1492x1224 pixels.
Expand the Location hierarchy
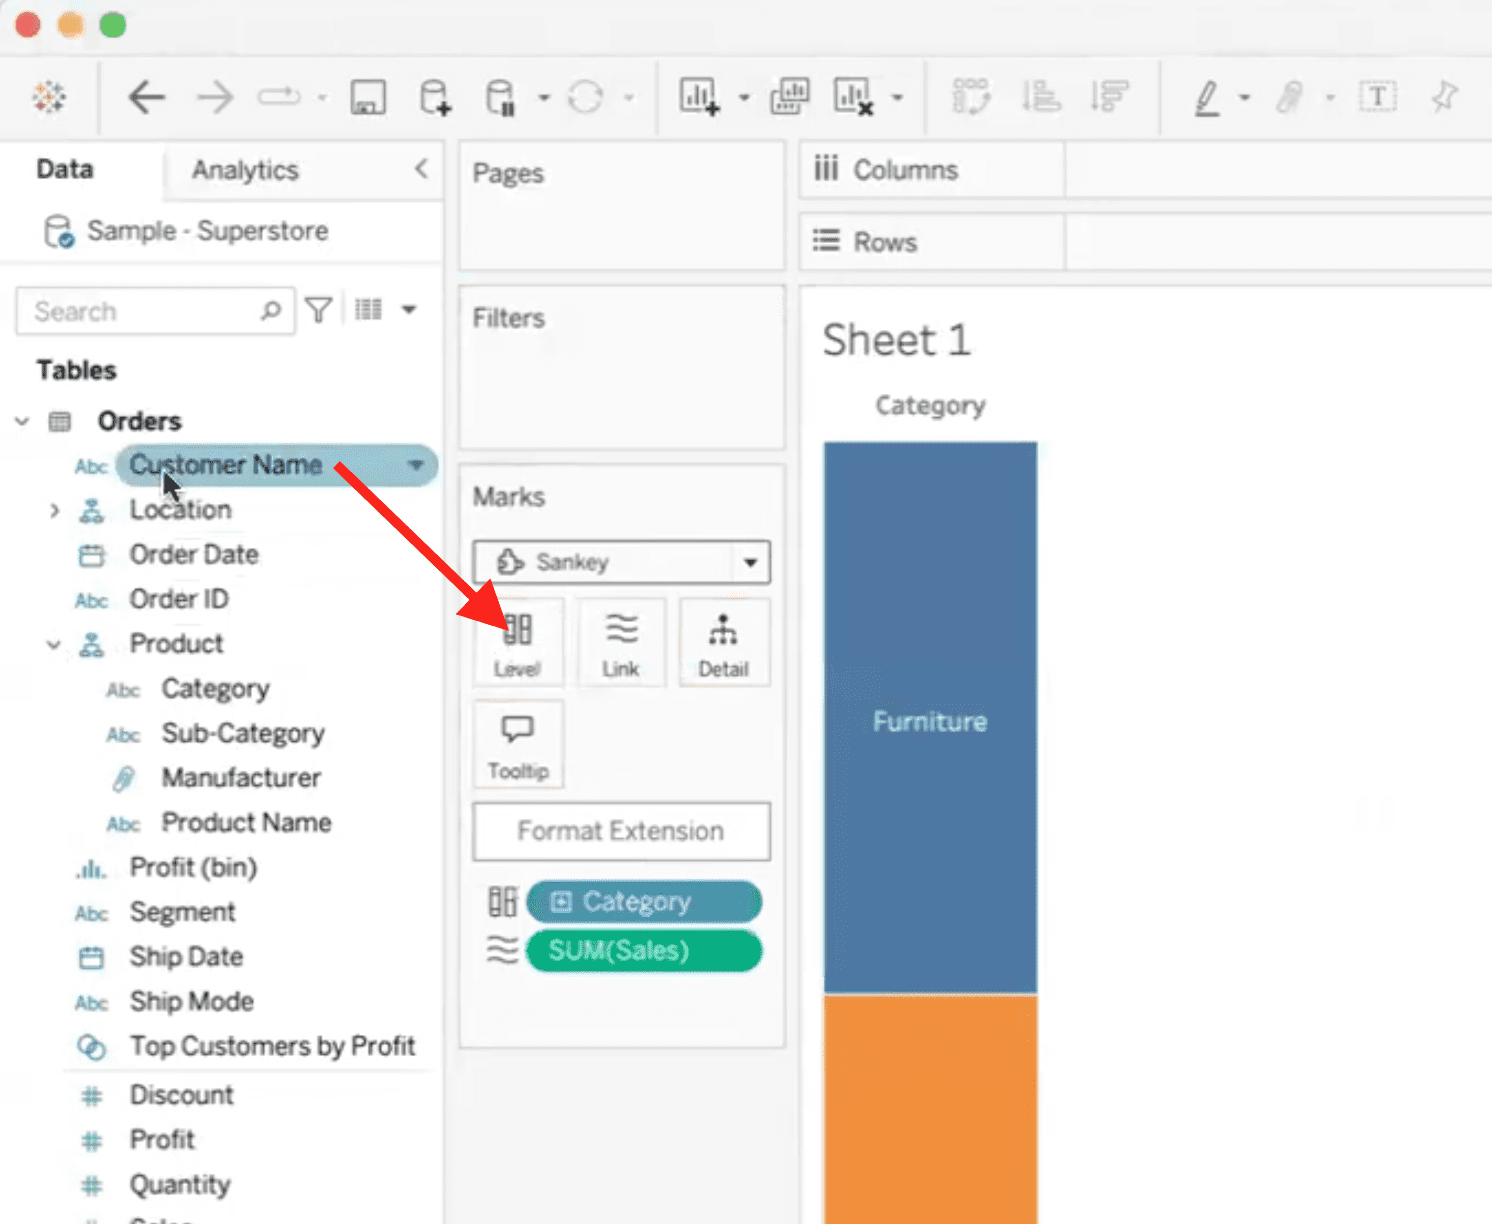point(53,510)
